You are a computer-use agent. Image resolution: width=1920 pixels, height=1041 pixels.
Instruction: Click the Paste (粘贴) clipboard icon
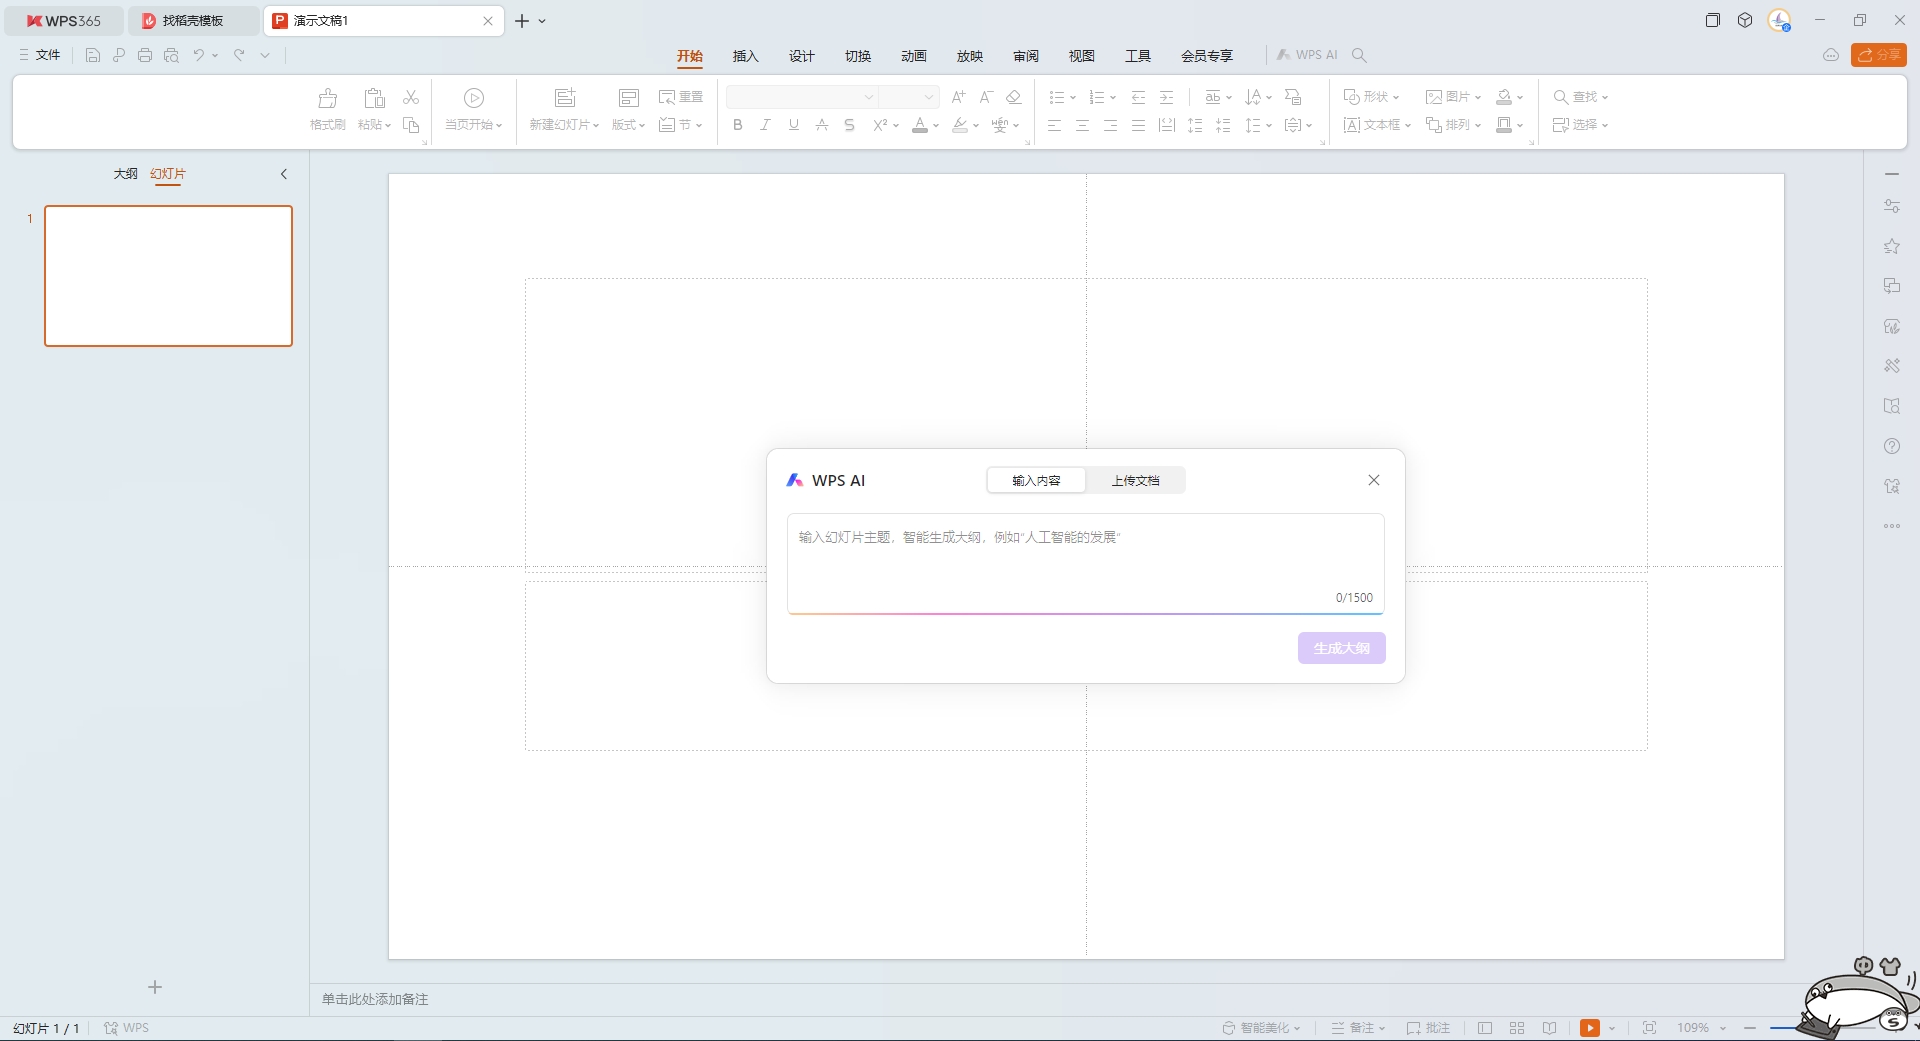tap(375, 98)
